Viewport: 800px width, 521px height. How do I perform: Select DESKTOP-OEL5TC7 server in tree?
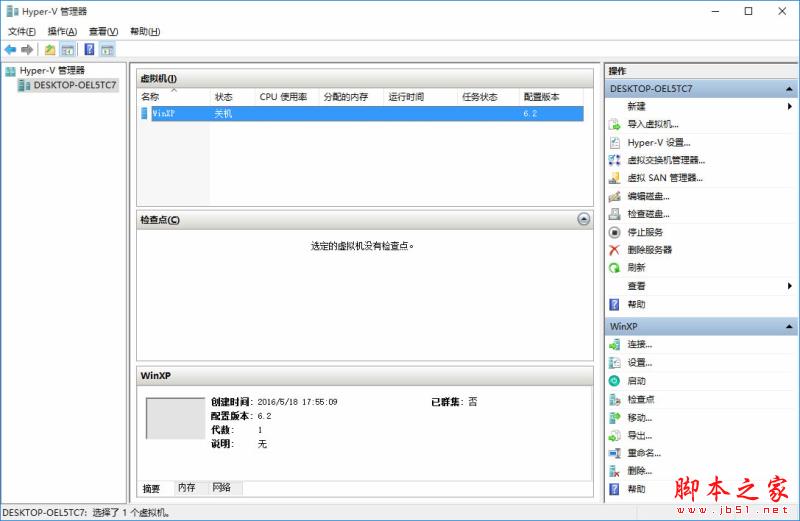point(74,85)
